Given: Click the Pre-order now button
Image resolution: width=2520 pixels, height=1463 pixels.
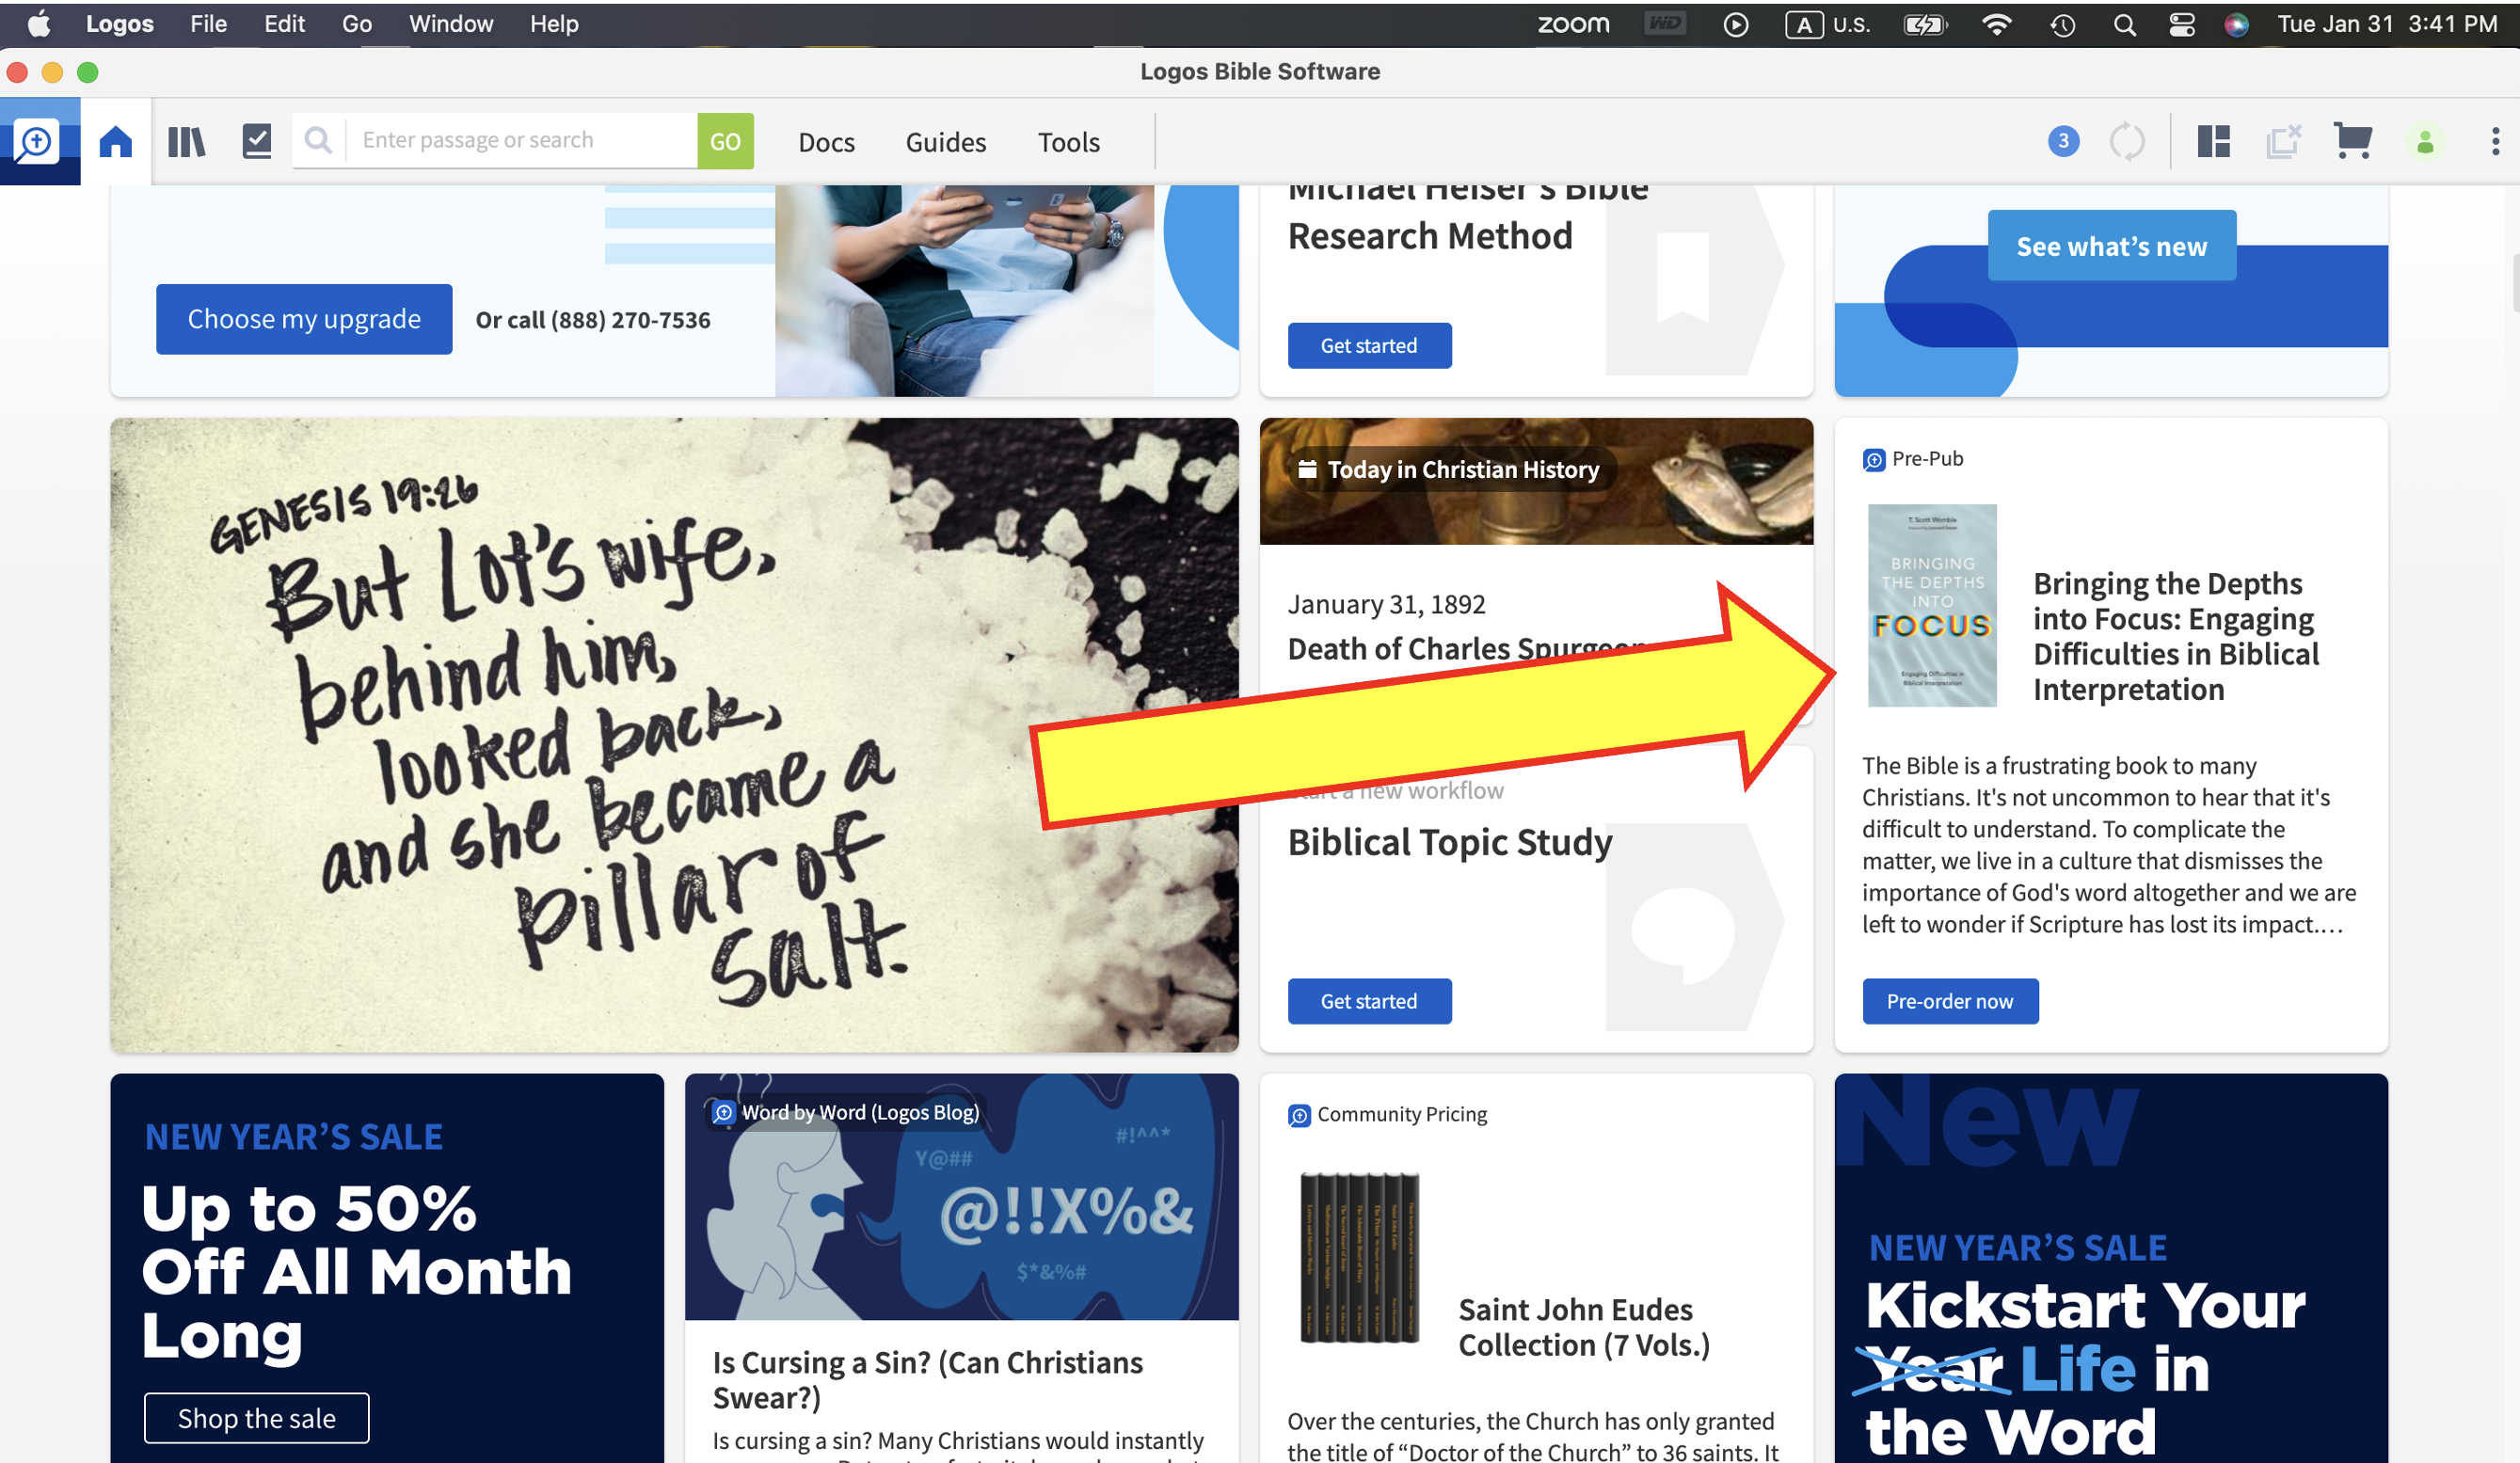Looking at the screenshot, I should pos(1949,1001).
